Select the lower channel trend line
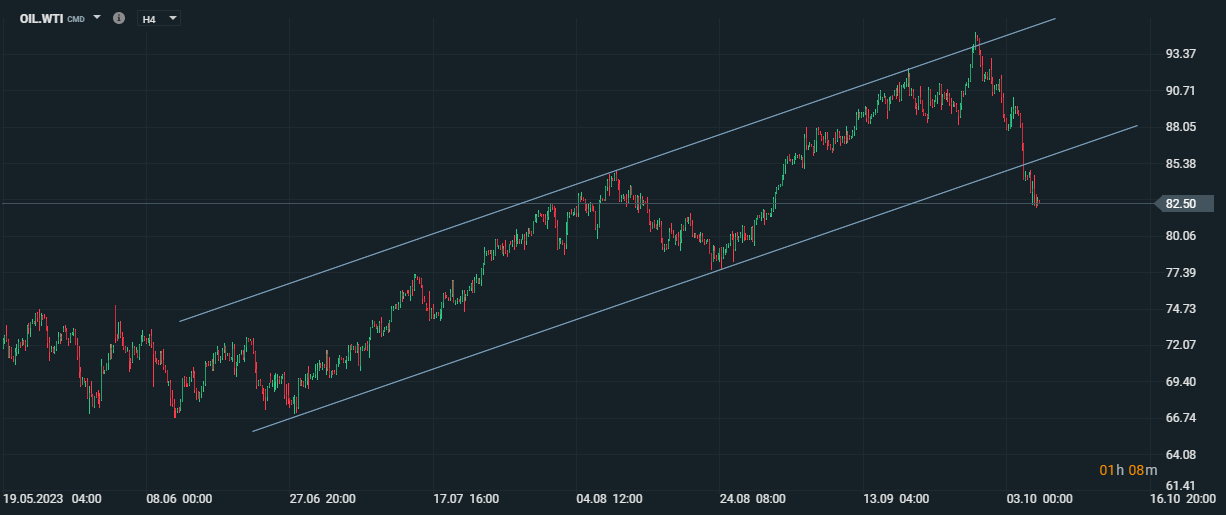Image resolution: width=1226 pixels, height=515 pixels. pyautogui.click(x=695, y=279)
